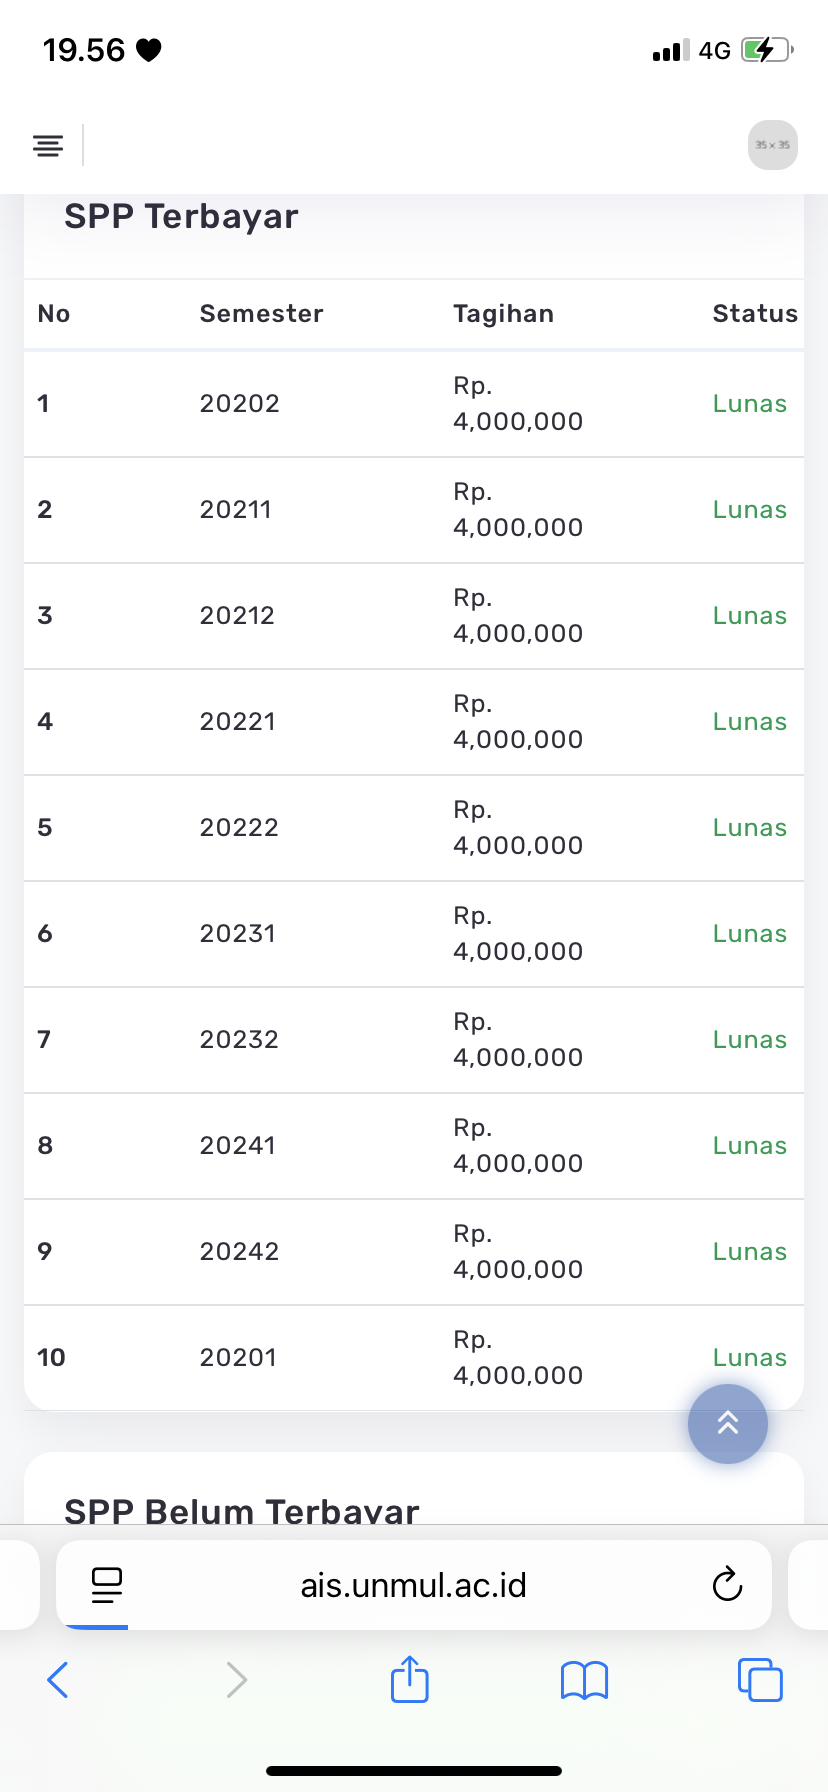The width and height of the screenshot is (828, 1792).
Task: Click the Tagihan column header
Action: 503,314
